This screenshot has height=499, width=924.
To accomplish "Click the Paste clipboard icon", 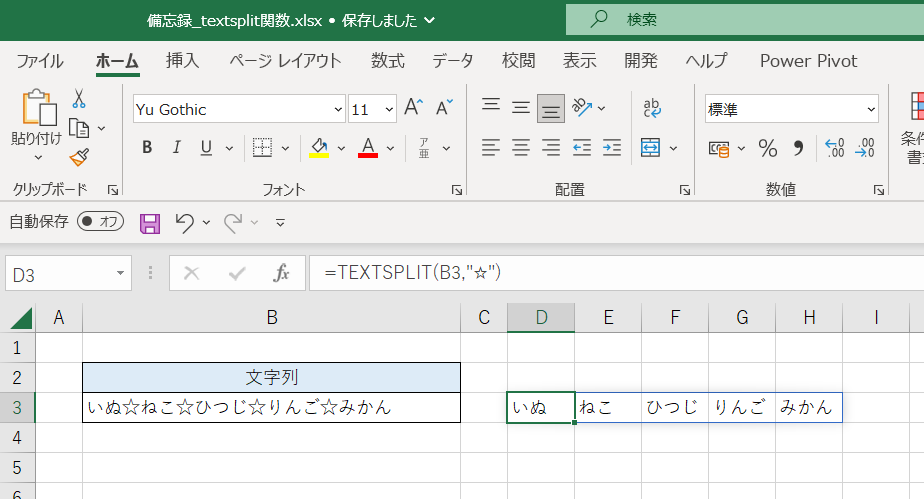I will click(39, 108).
